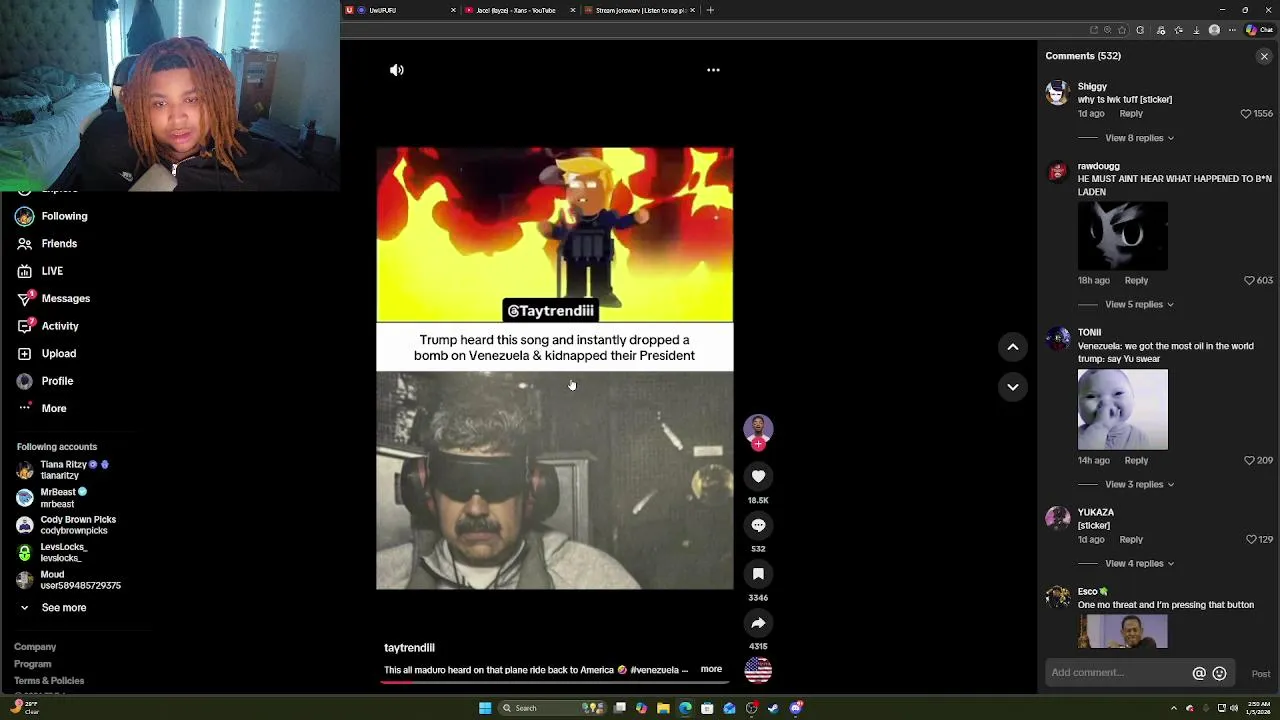Switch to the Jacol Xans YouTube tab
This screenshot has height=720, width=1280.
pos(520,10)
